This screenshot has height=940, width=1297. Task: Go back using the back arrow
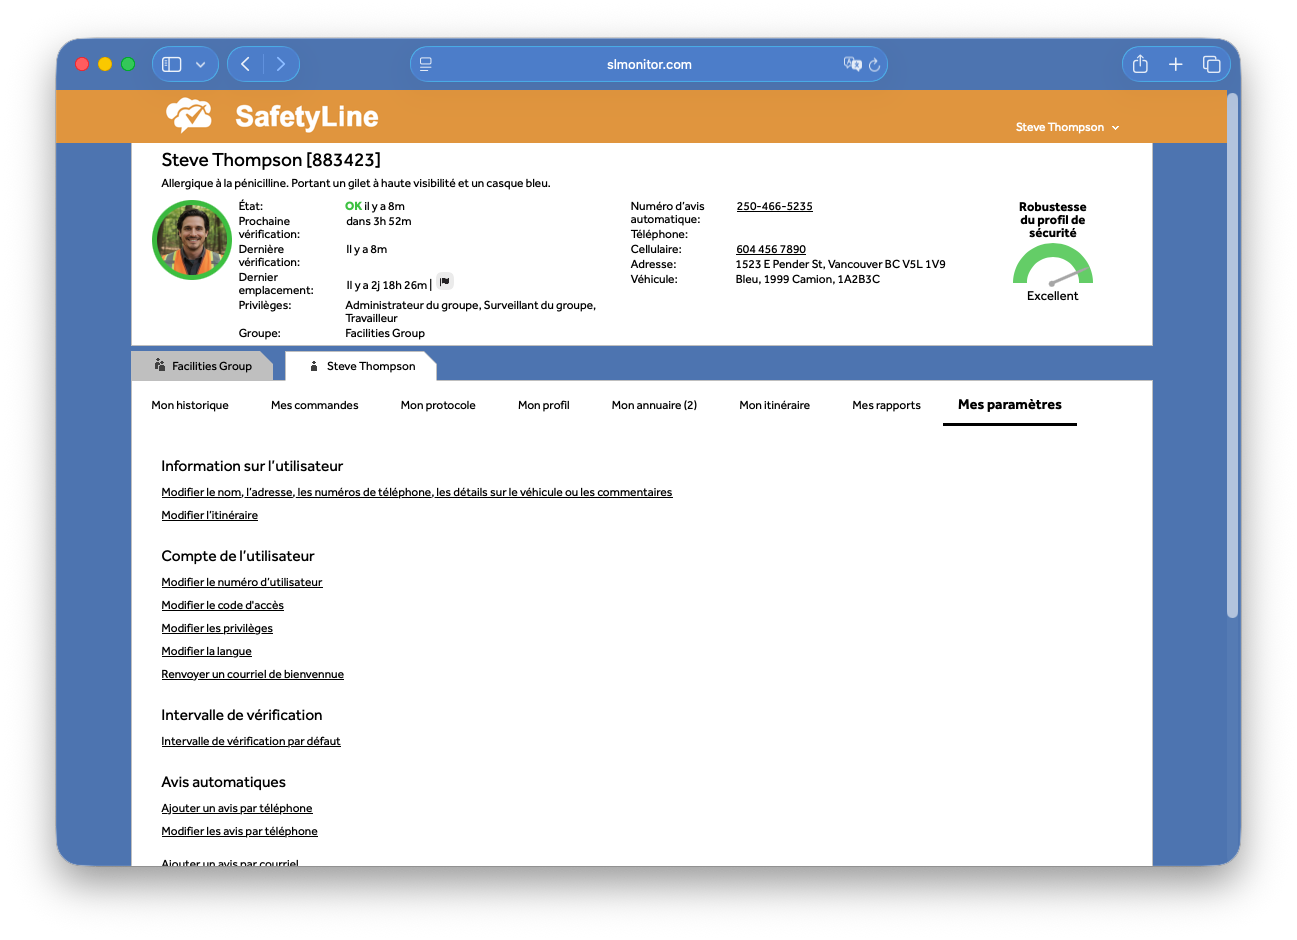[x=246, y=64]
